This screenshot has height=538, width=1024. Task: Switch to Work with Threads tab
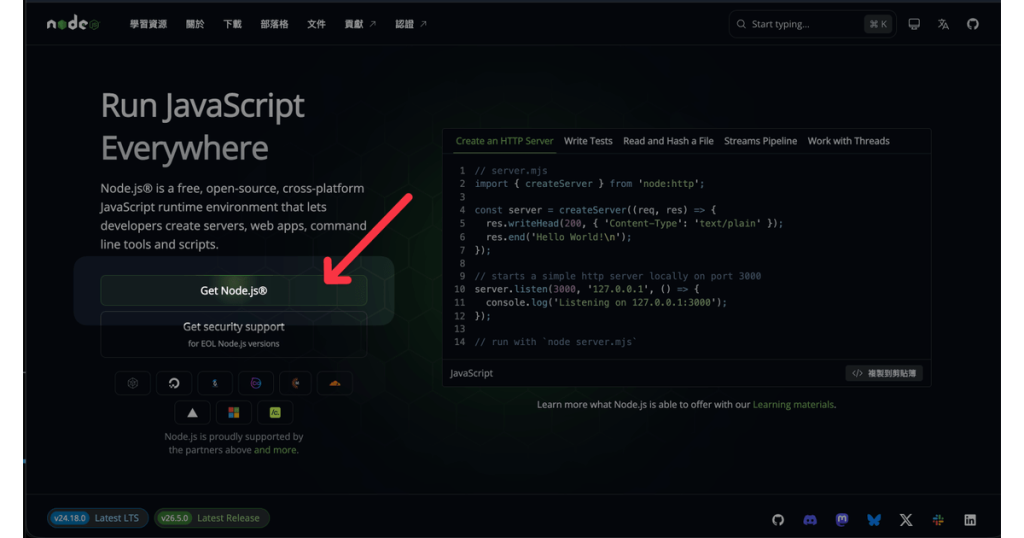(x=848, y=141)
